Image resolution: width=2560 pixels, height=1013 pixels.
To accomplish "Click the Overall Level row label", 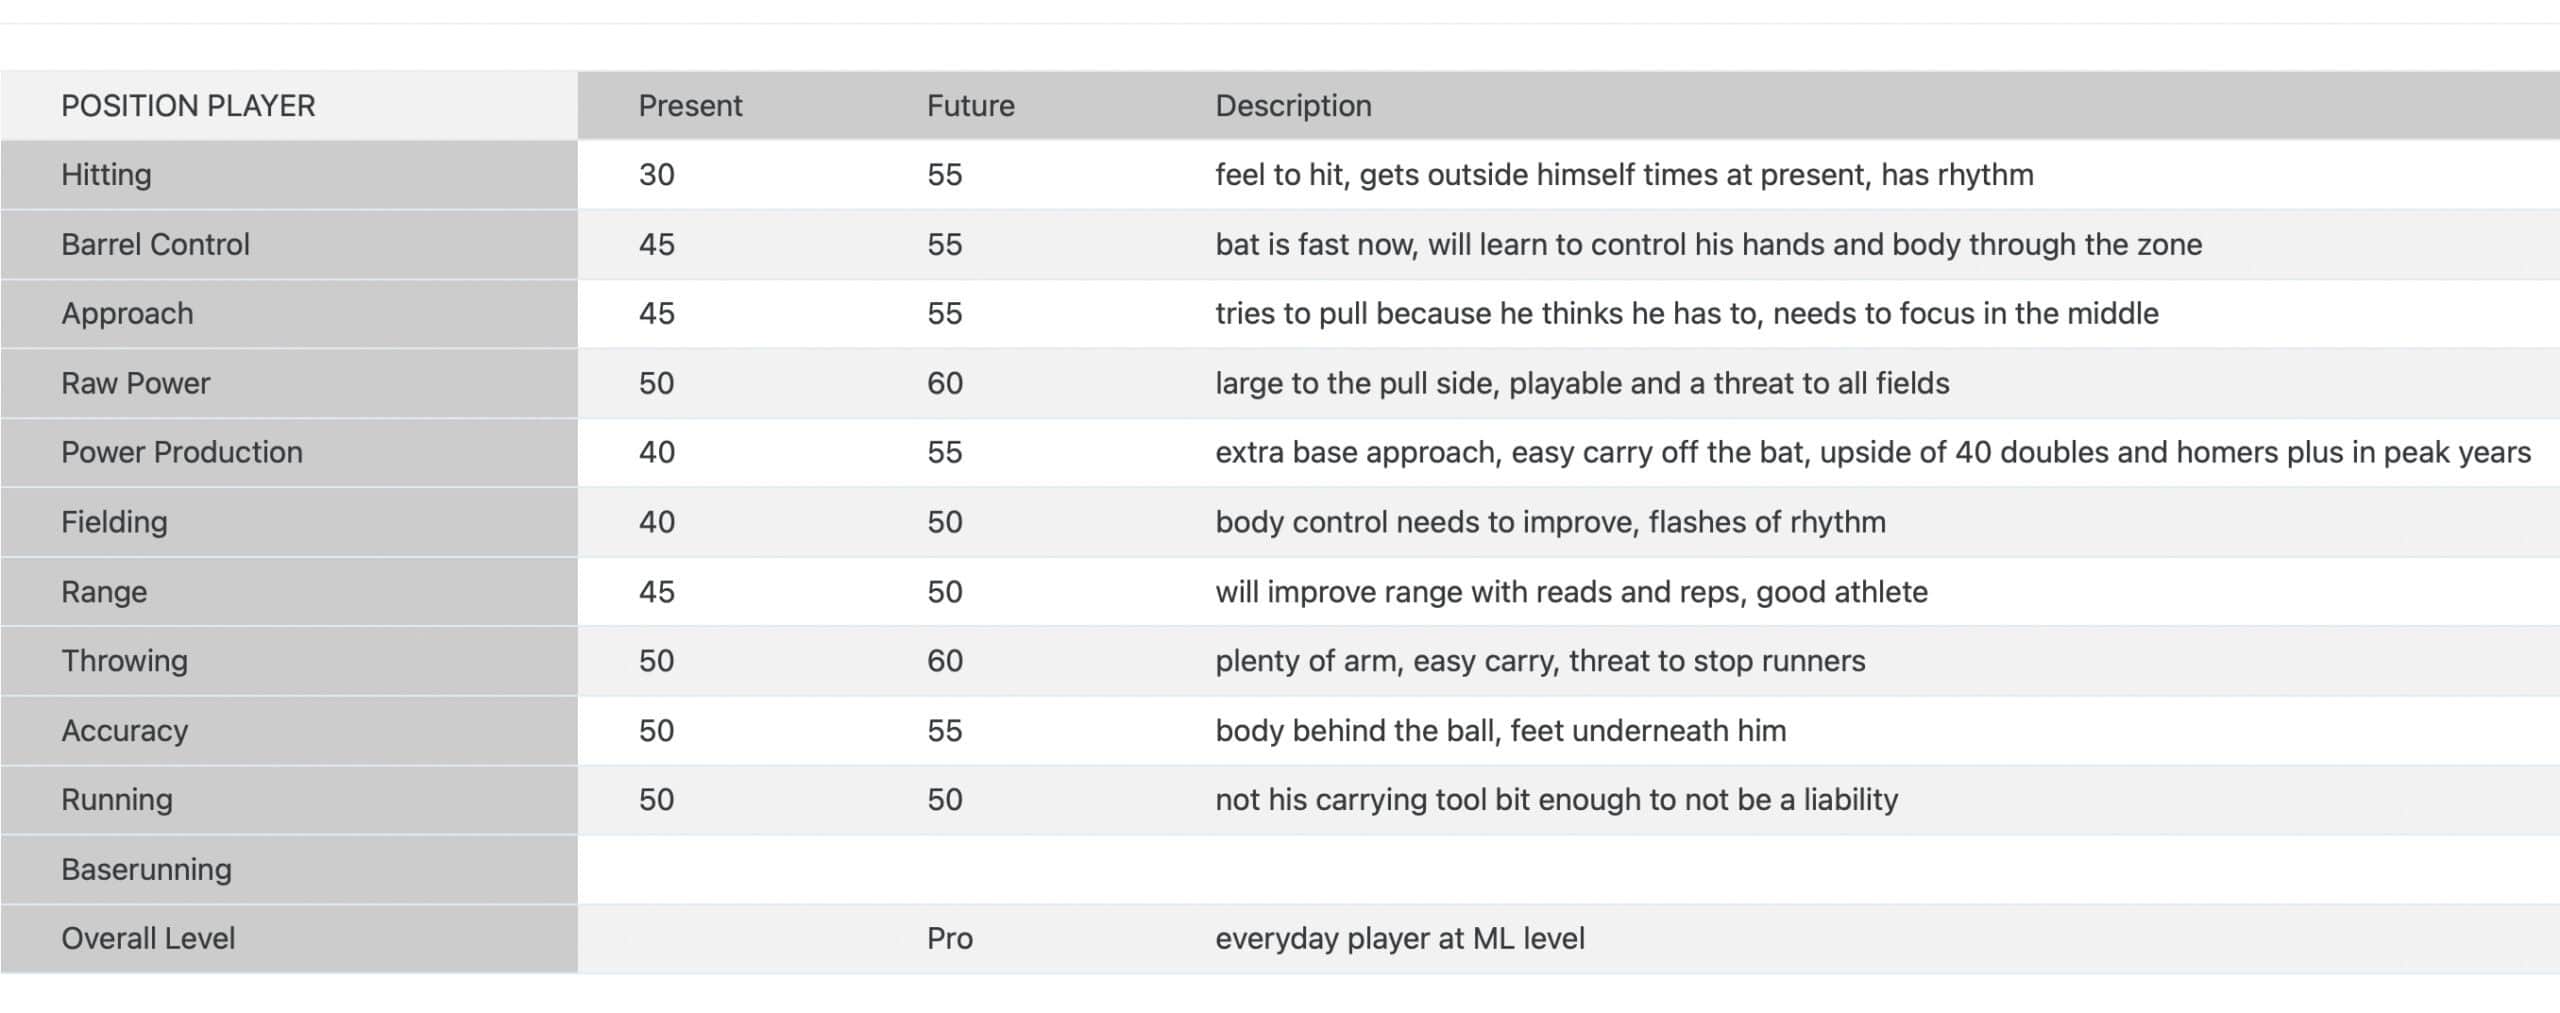I will pyautogui.click(x=148, y=939).
